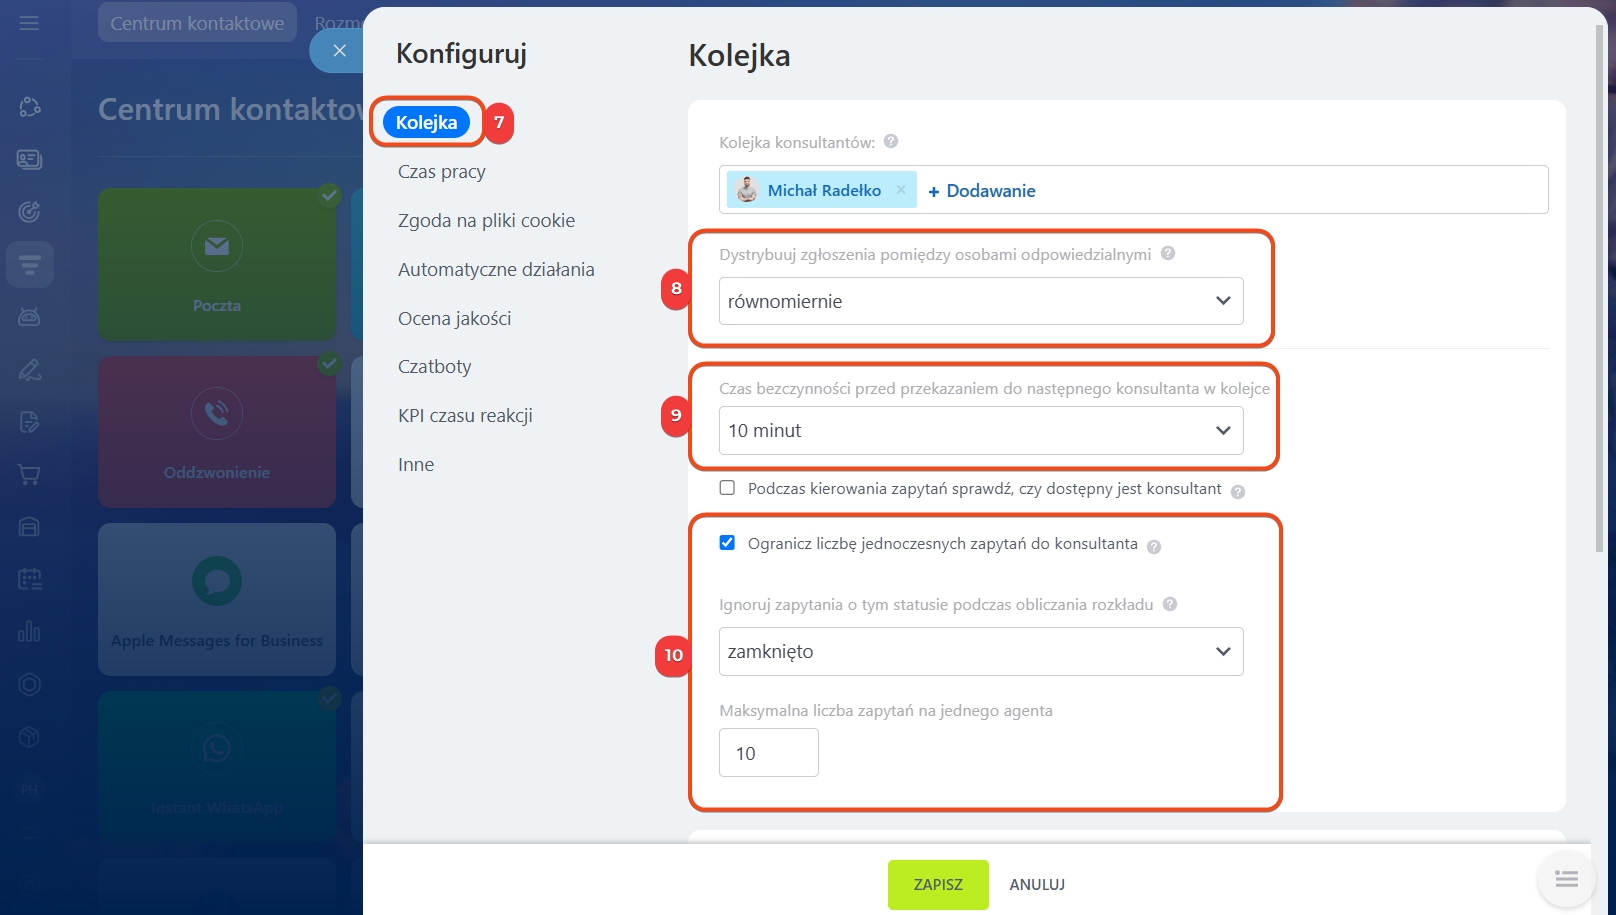Open the contact card icon in sidebar
The width and height of the screenshot is (1616, 915).
click(29, 159)
